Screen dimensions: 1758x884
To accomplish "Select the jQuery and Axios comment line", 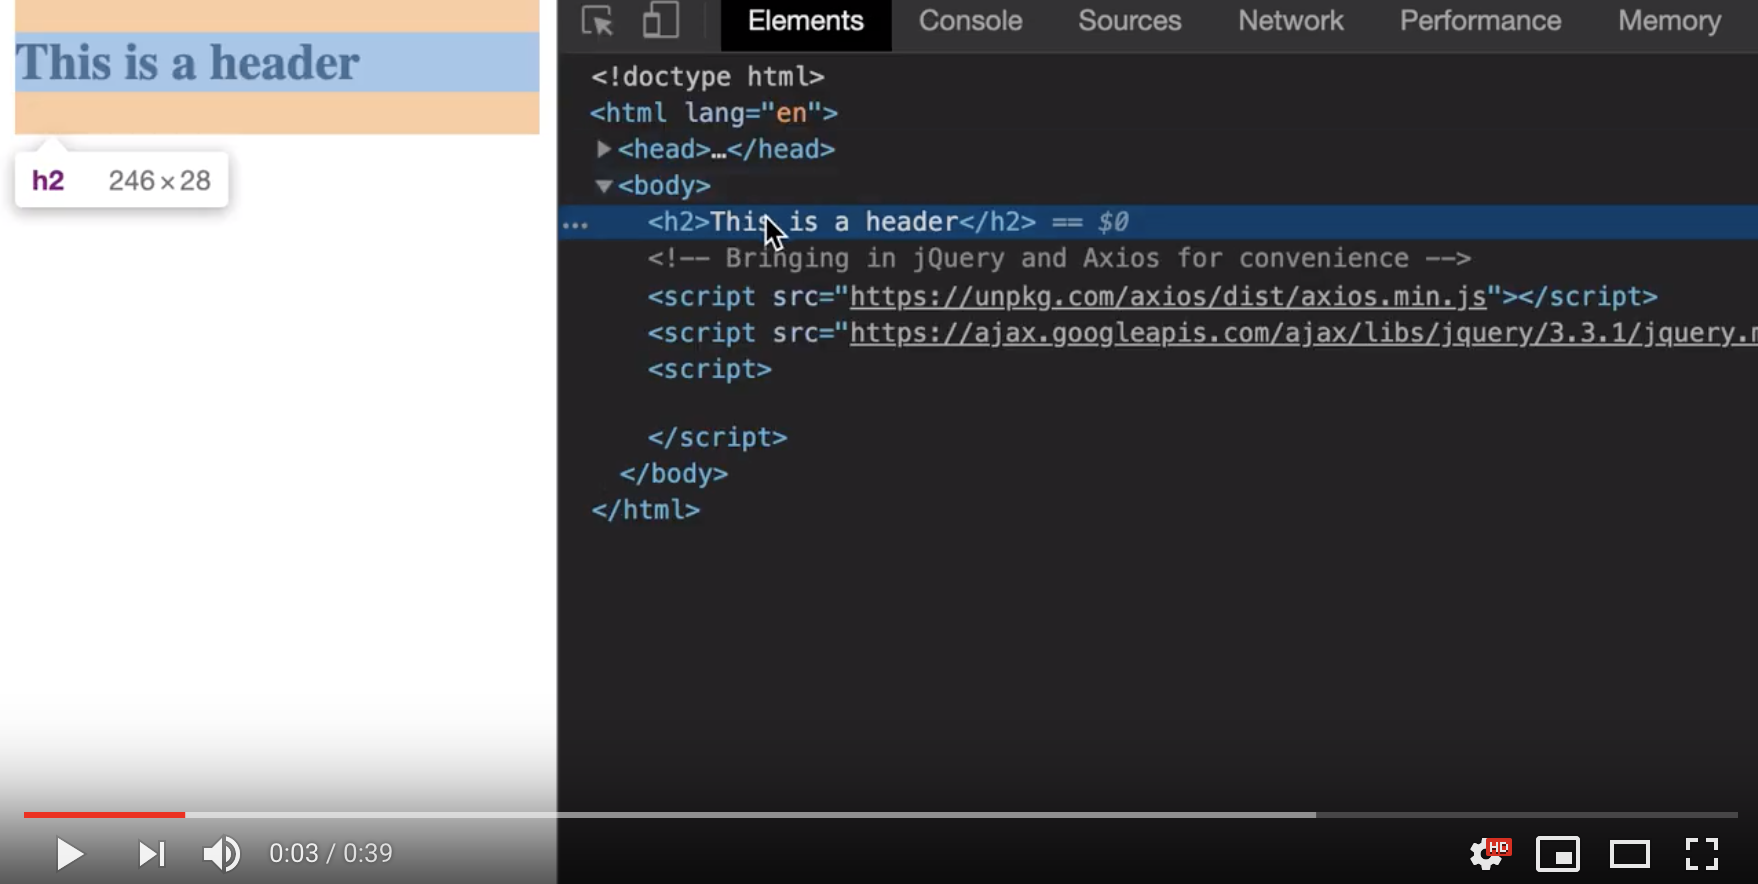I will point(1059,259).
